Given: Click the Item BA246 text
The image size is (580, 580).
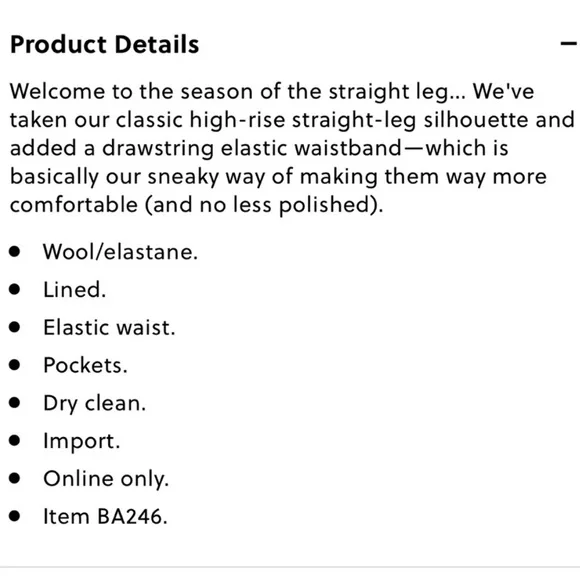Looking at the screenshot, I should point(105,516).
